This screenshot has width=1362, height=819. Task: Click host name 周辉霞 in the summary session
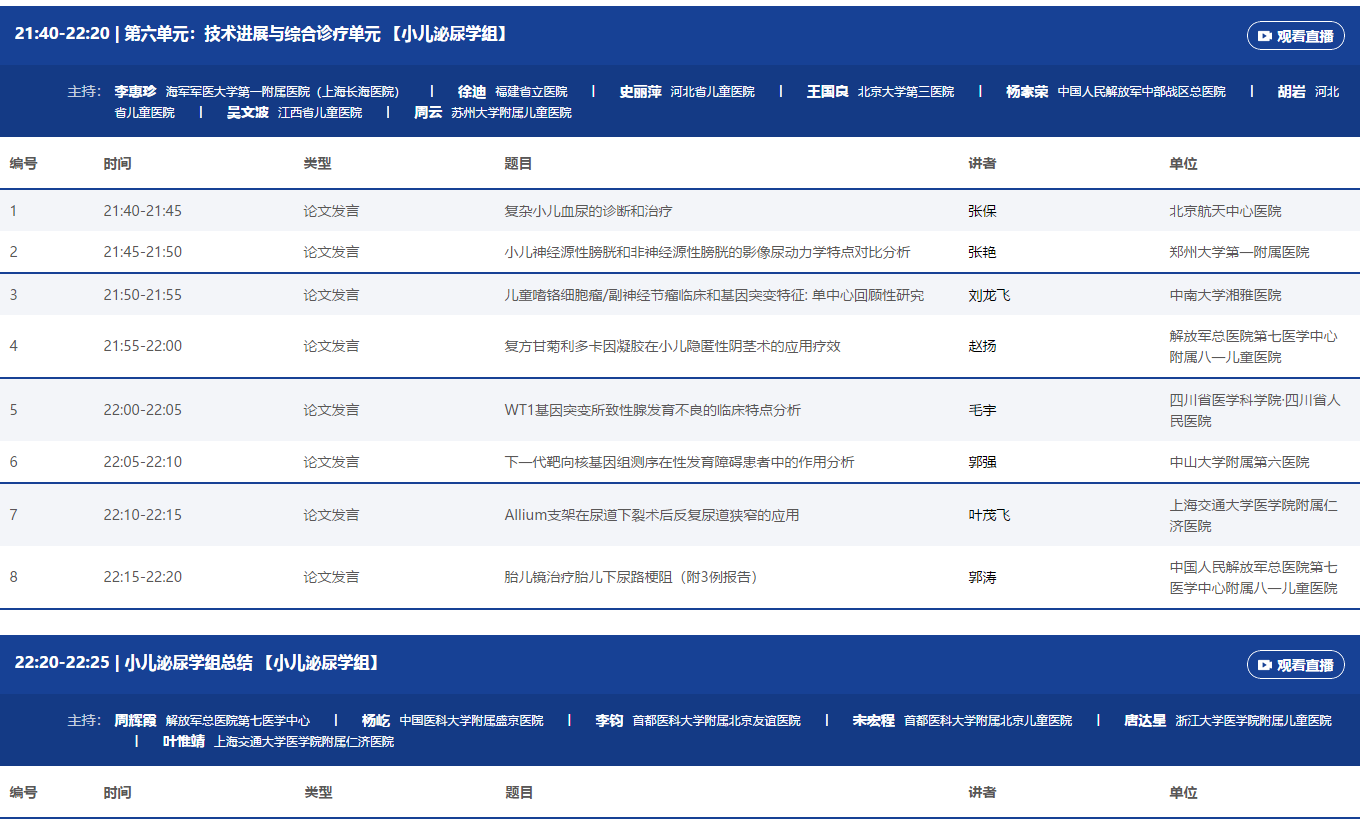coord(136,720)
